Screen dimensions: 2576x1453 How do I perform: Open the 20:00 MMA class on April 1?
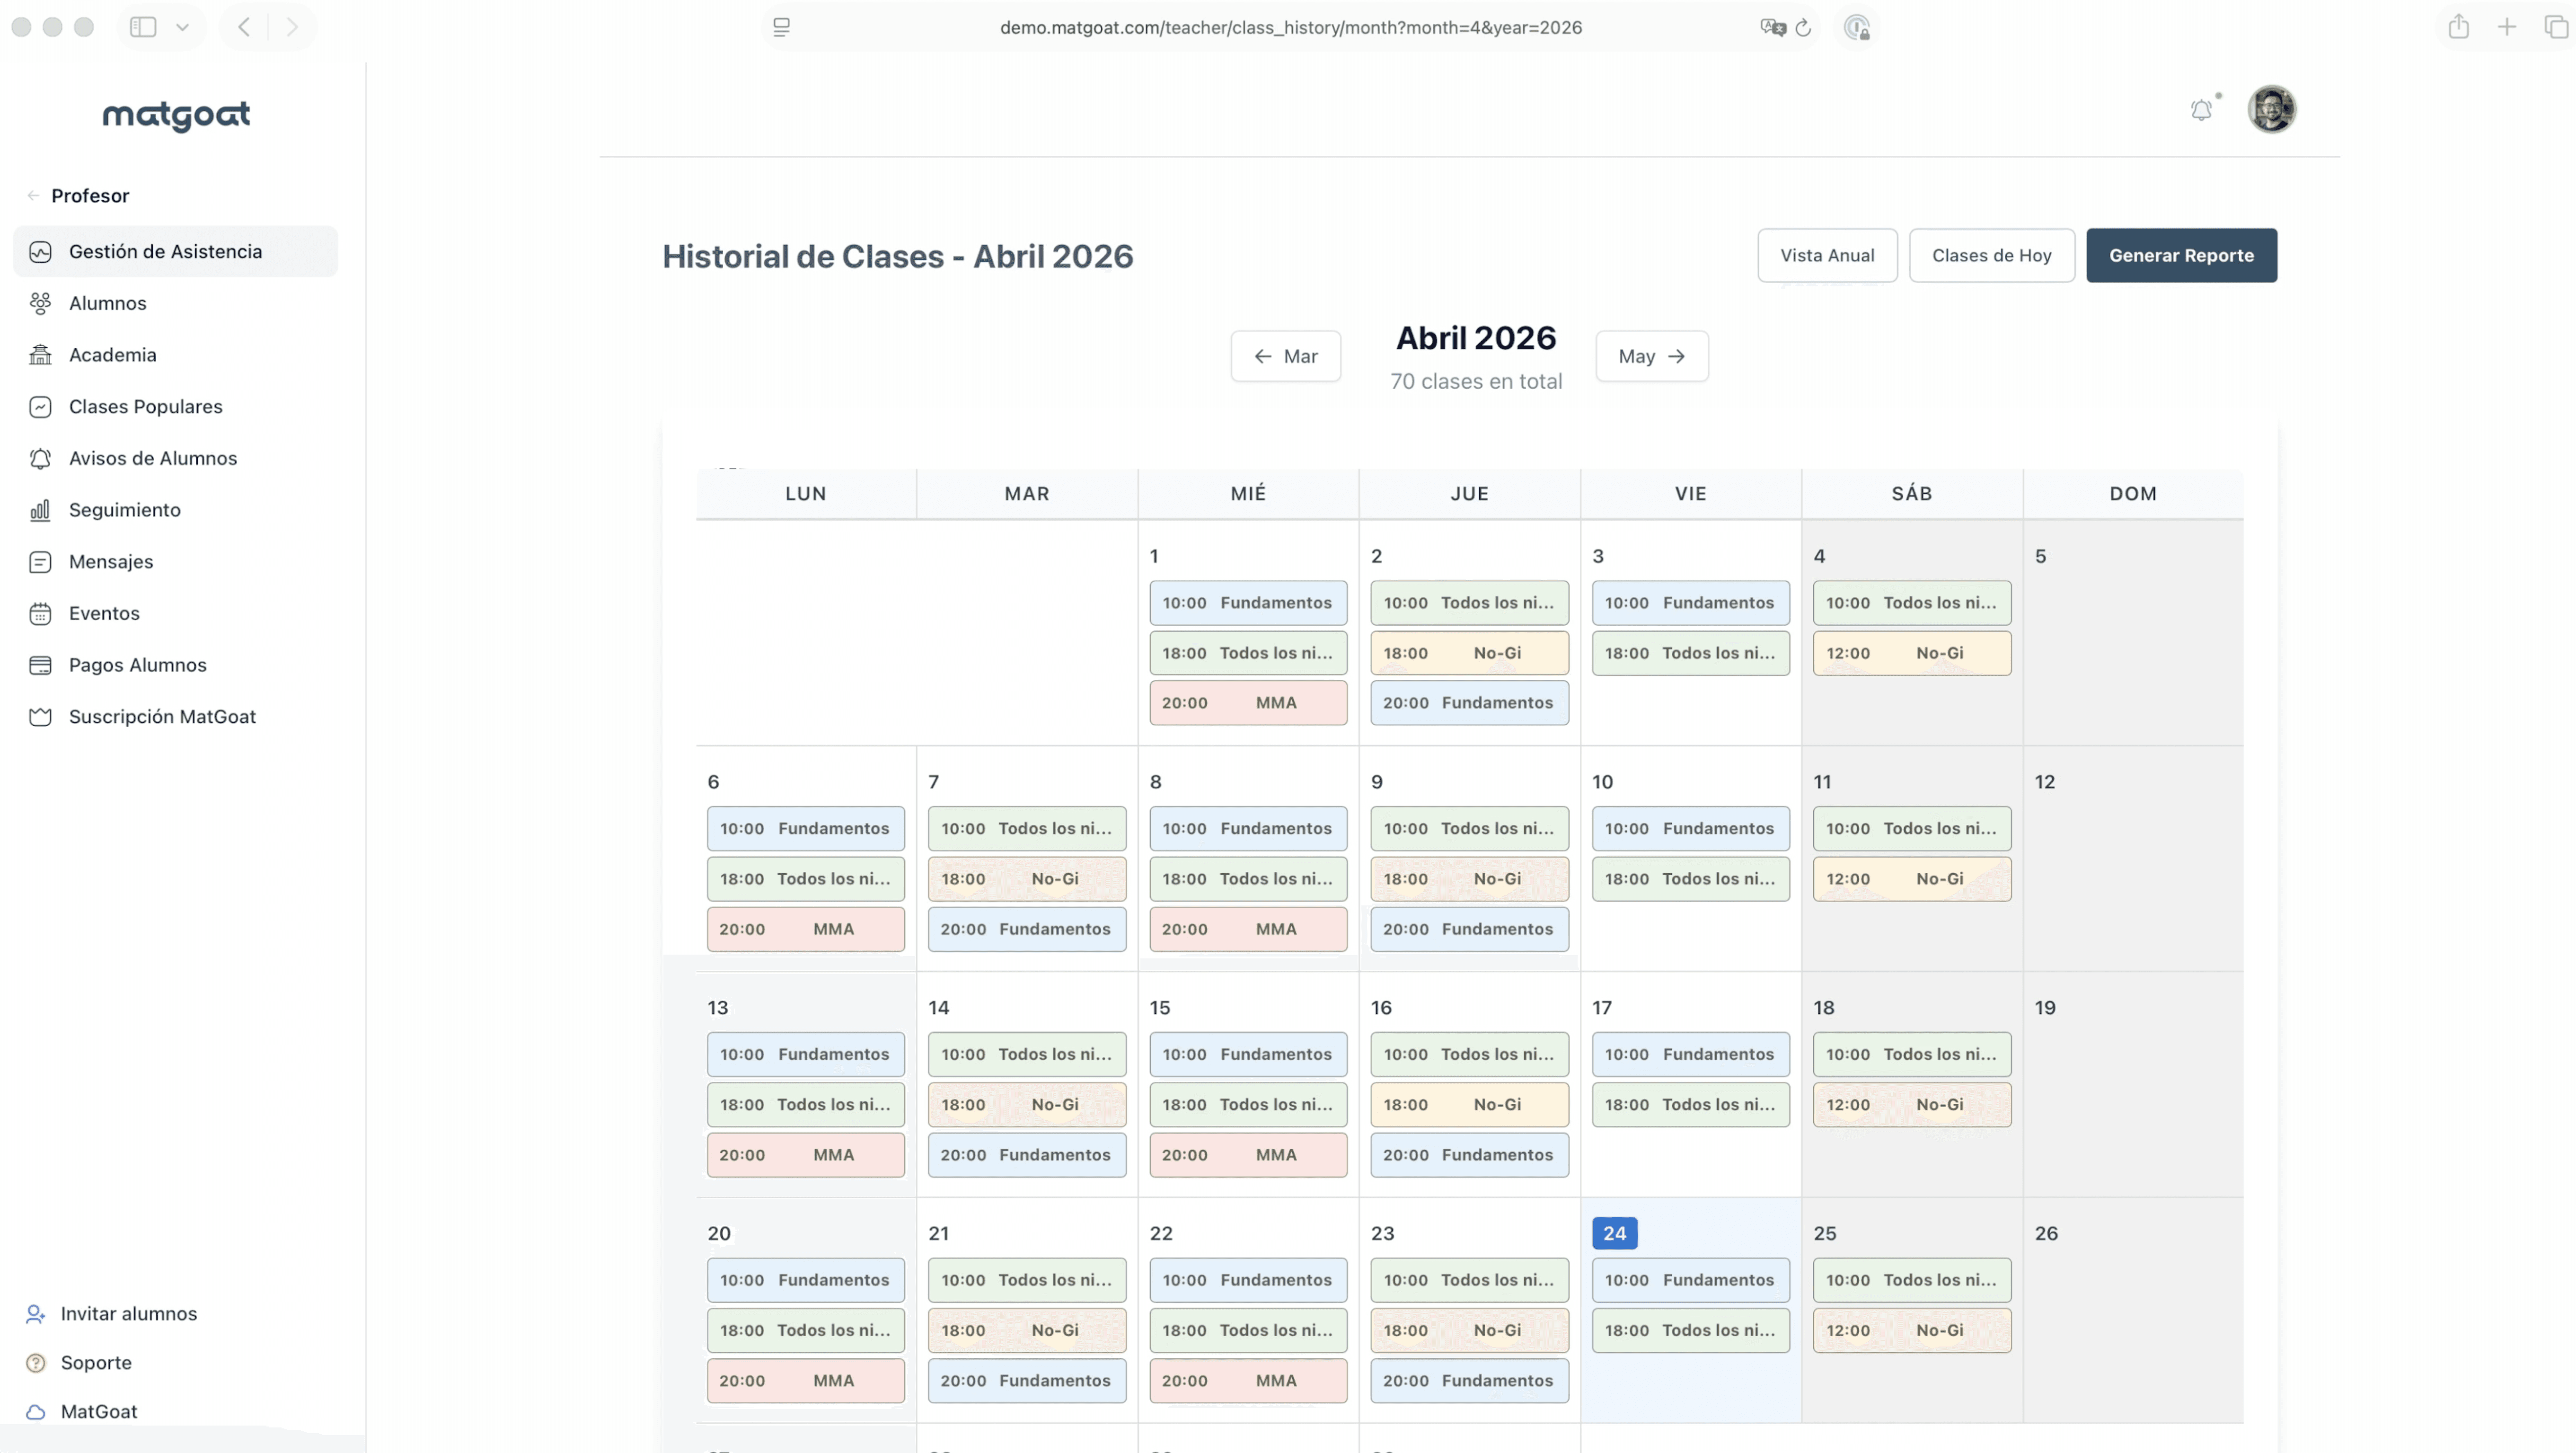tap(1248, 703)
